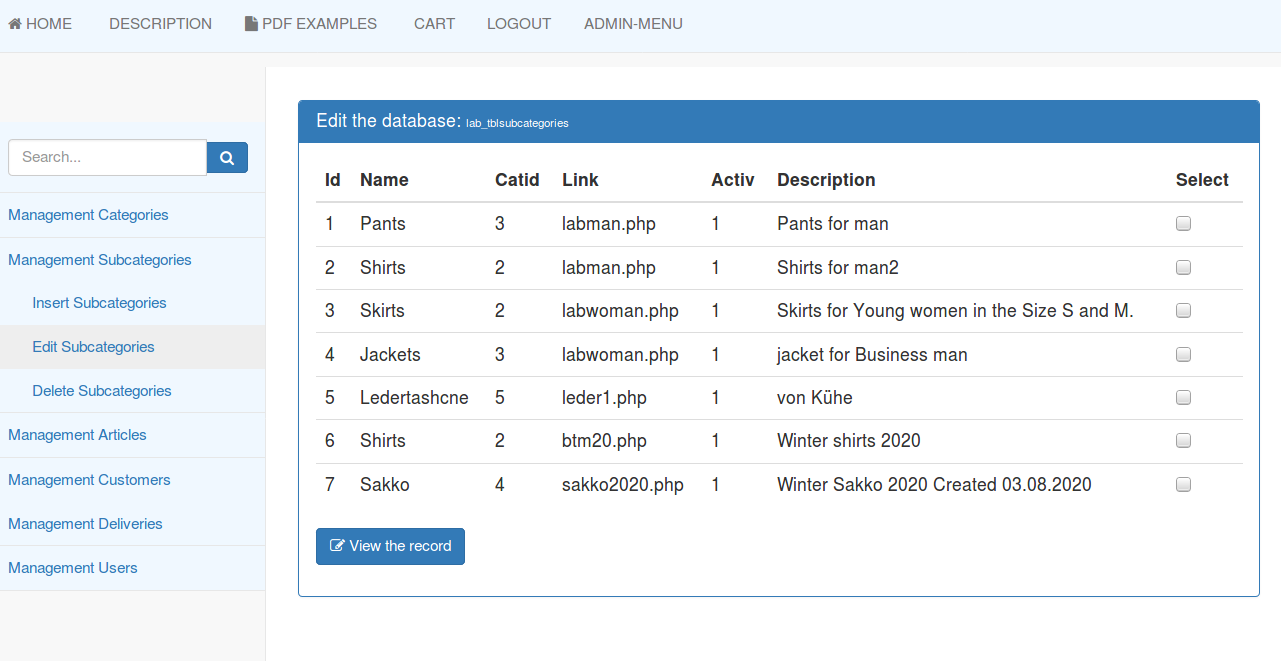
Task: Tick the Ledertashcne row checkbox
Action: coord(1183,398)
